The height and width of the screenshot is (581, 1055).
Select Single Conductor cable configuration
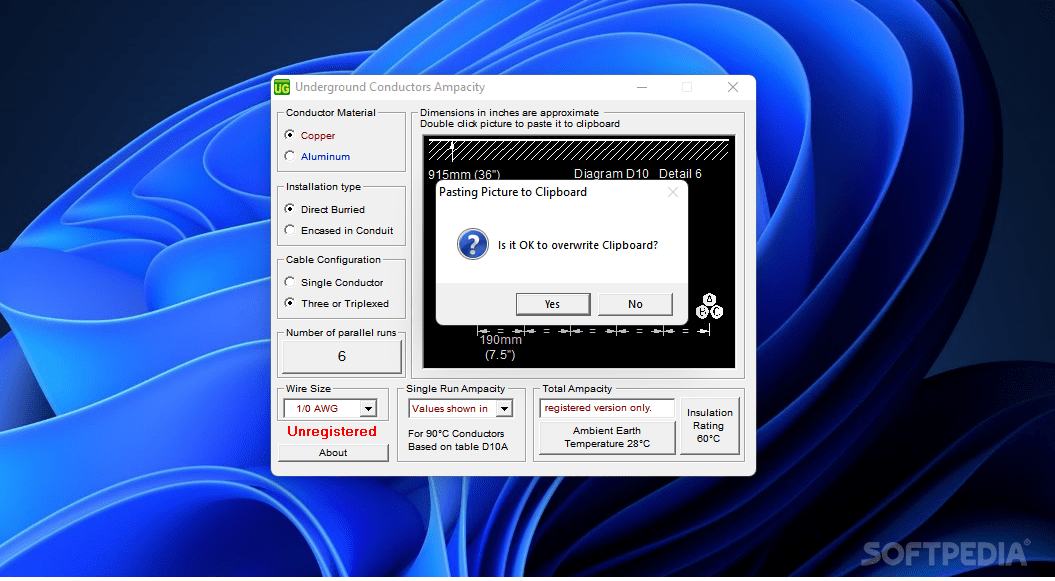coord(289,282)
